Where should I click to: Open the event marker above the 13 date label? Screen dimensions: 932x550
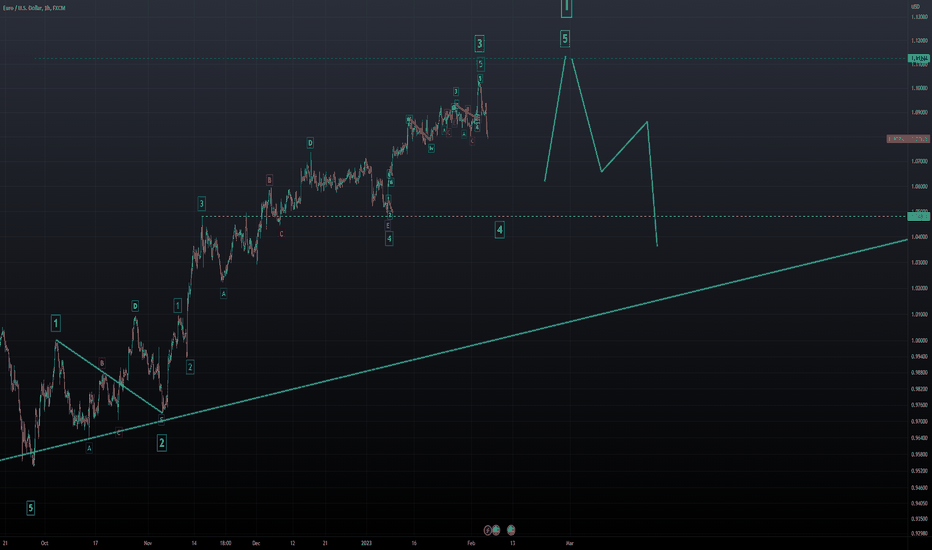511,530
